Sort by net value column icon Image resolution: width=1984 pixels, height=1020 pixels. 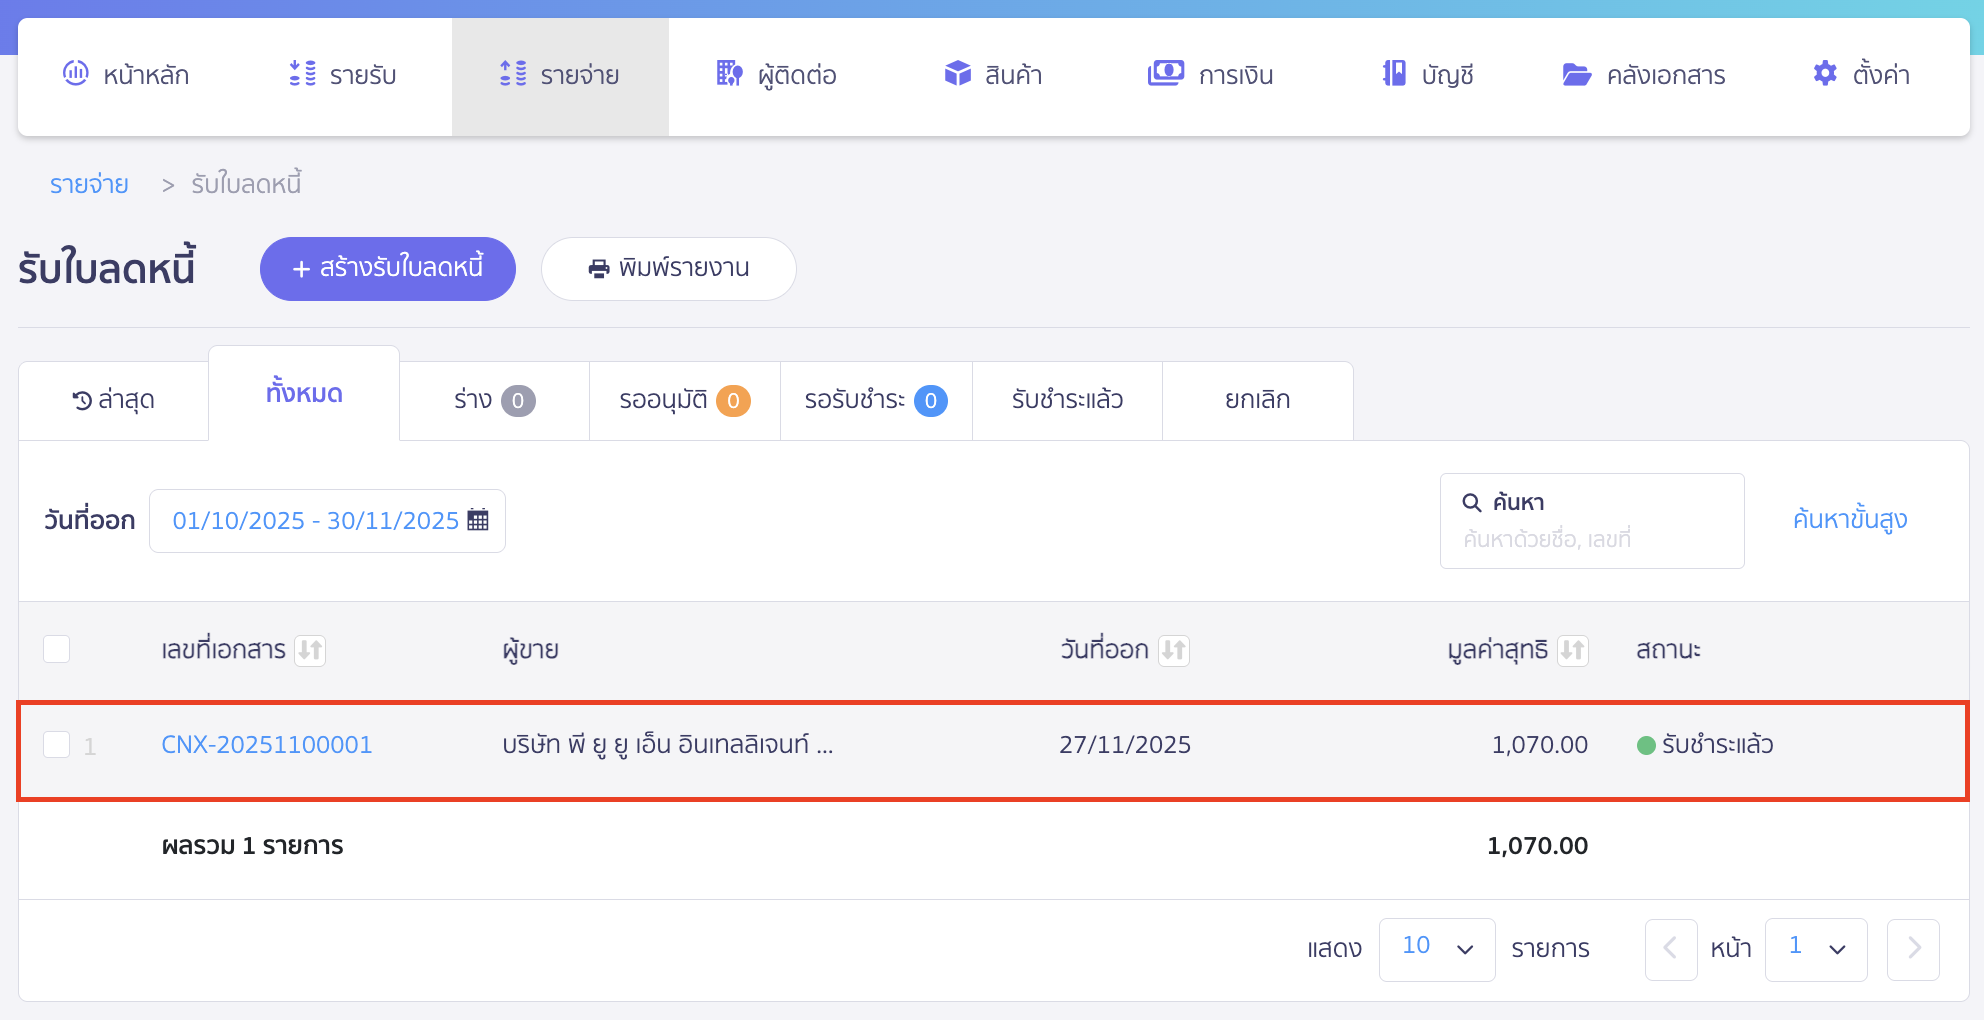tap(1572, 650)
